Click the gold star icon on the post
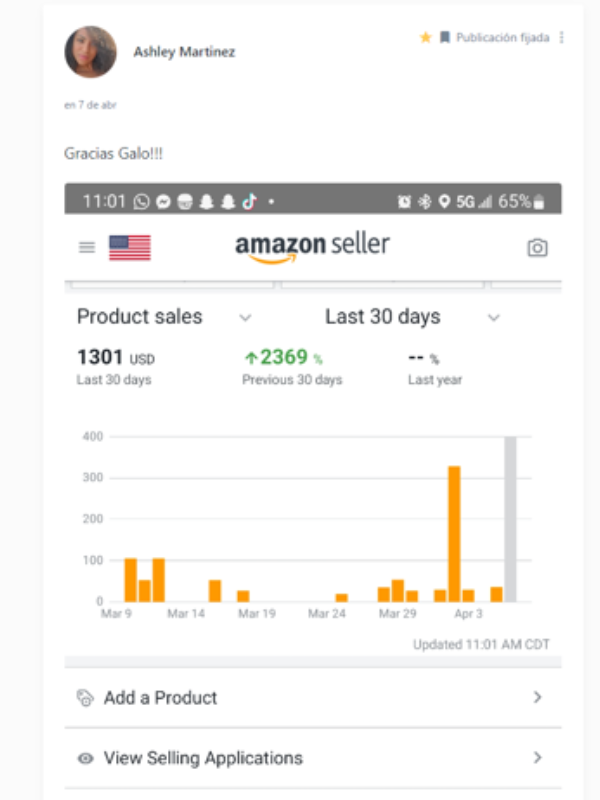600x800 pixels. [425, 38]
